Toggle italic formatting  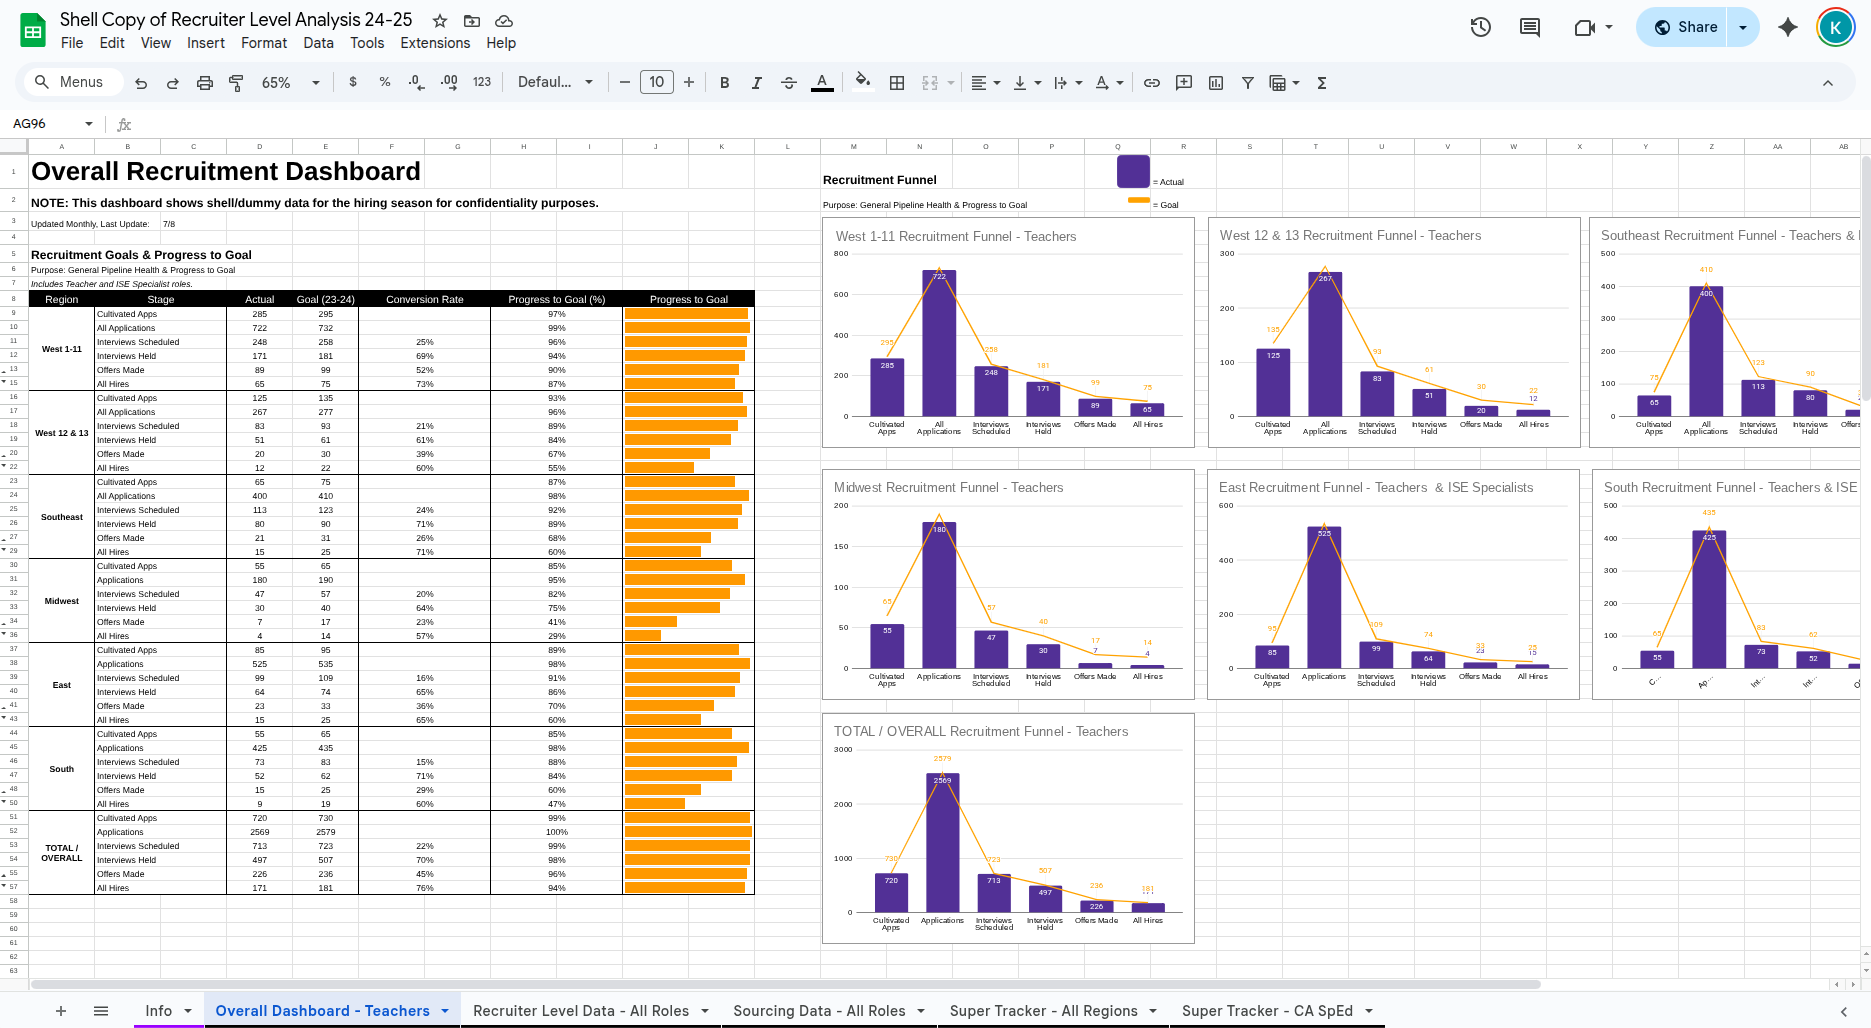pyautogui.click(x=757, y=82)
